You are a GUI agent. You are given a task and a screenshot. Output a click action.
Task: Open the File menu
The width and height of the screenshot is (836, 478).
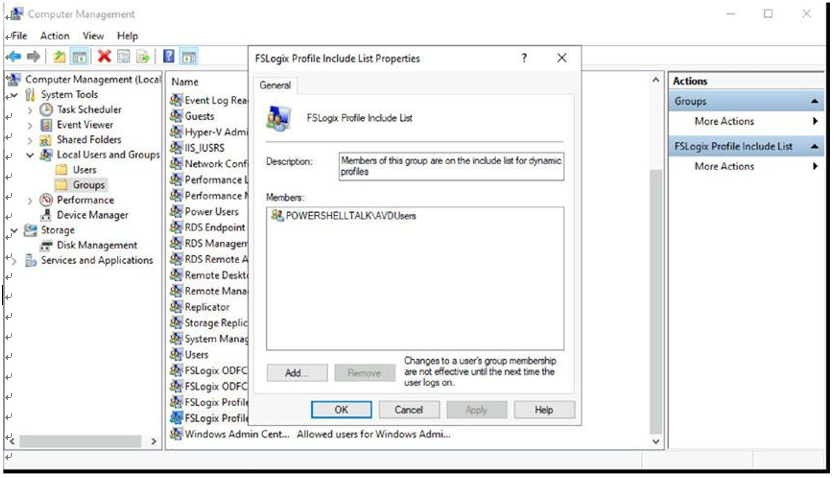click(19, 36)
